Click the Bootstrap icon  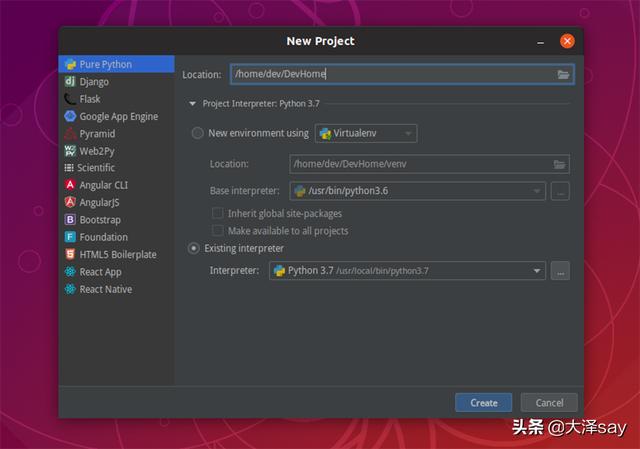pos(70,220)
